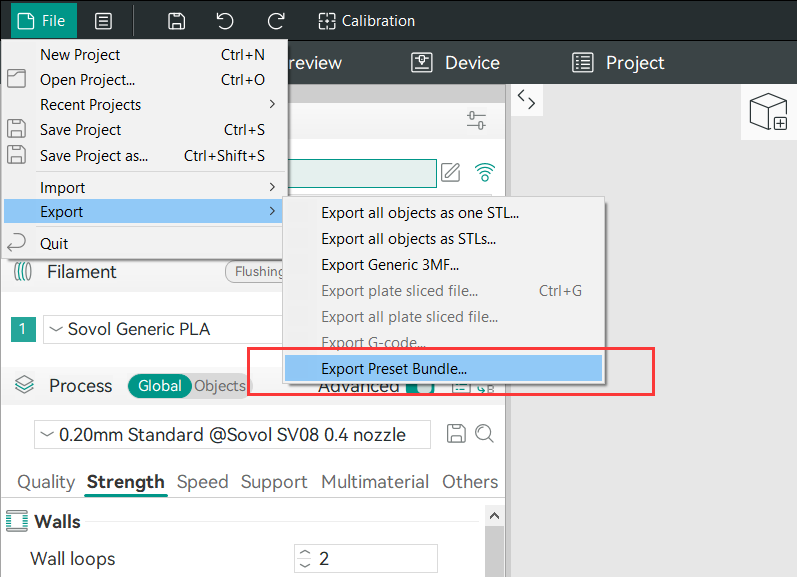Switch to the Quality settings tab
797x577 pixels.
click(46, 482)
